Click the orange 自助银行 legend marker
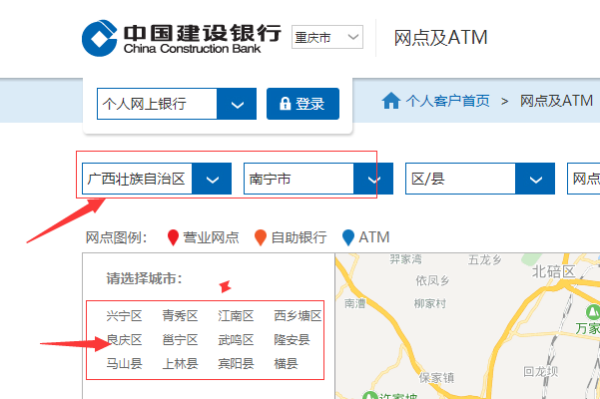Viewport: 600px width, 399px height. (x=260, y=238)
